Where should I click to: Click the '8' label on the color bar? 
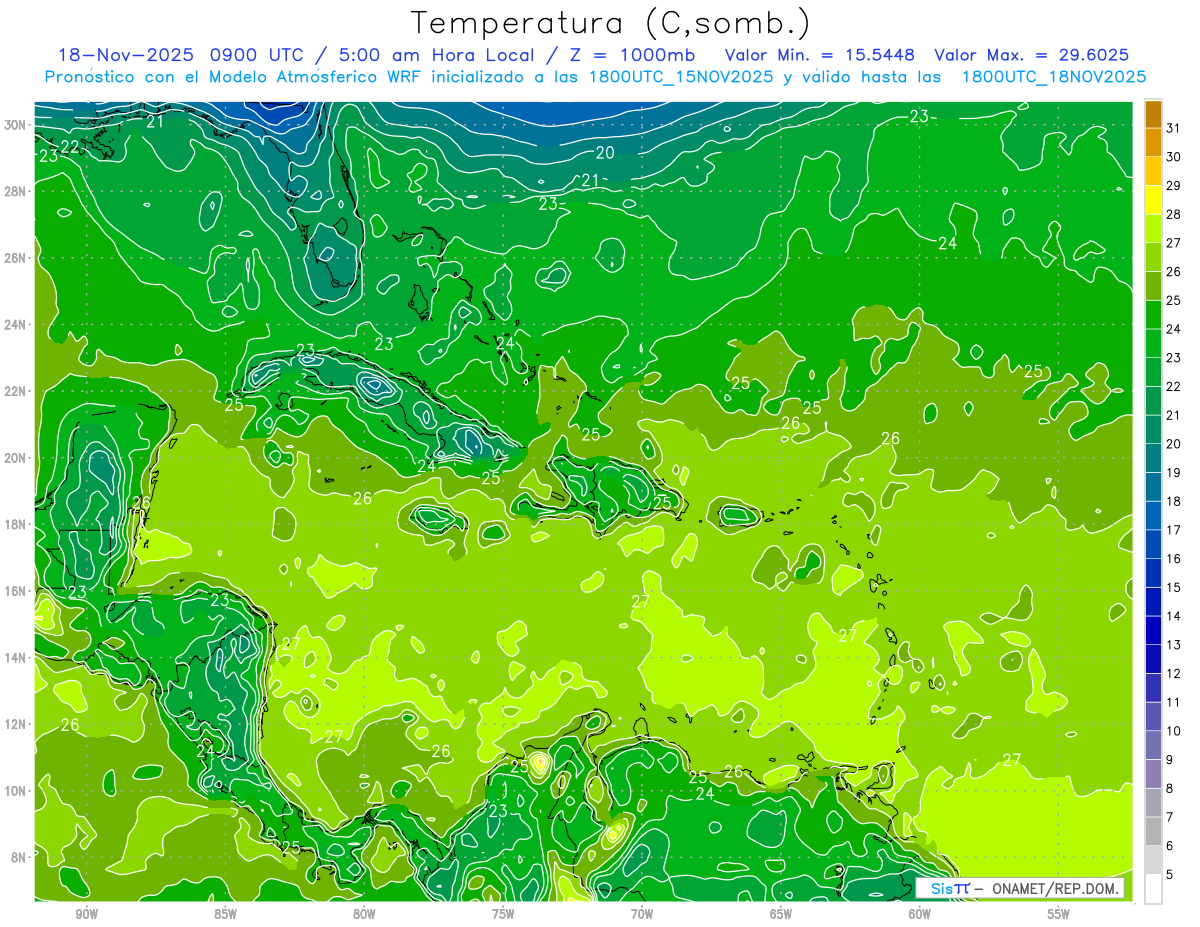[1171, 788]
